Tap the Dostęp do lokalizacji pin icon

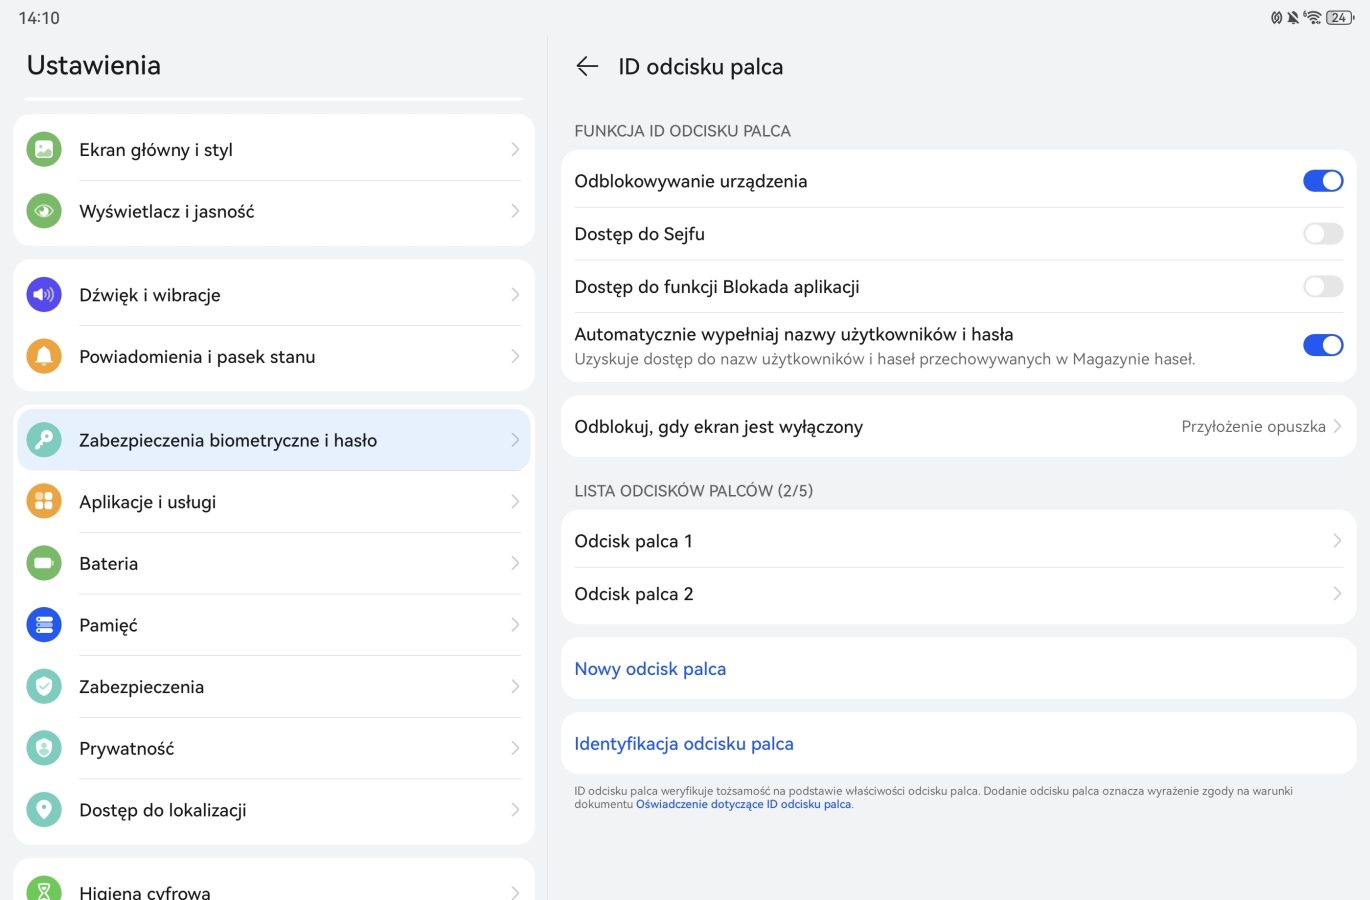[x=44, y=810]
